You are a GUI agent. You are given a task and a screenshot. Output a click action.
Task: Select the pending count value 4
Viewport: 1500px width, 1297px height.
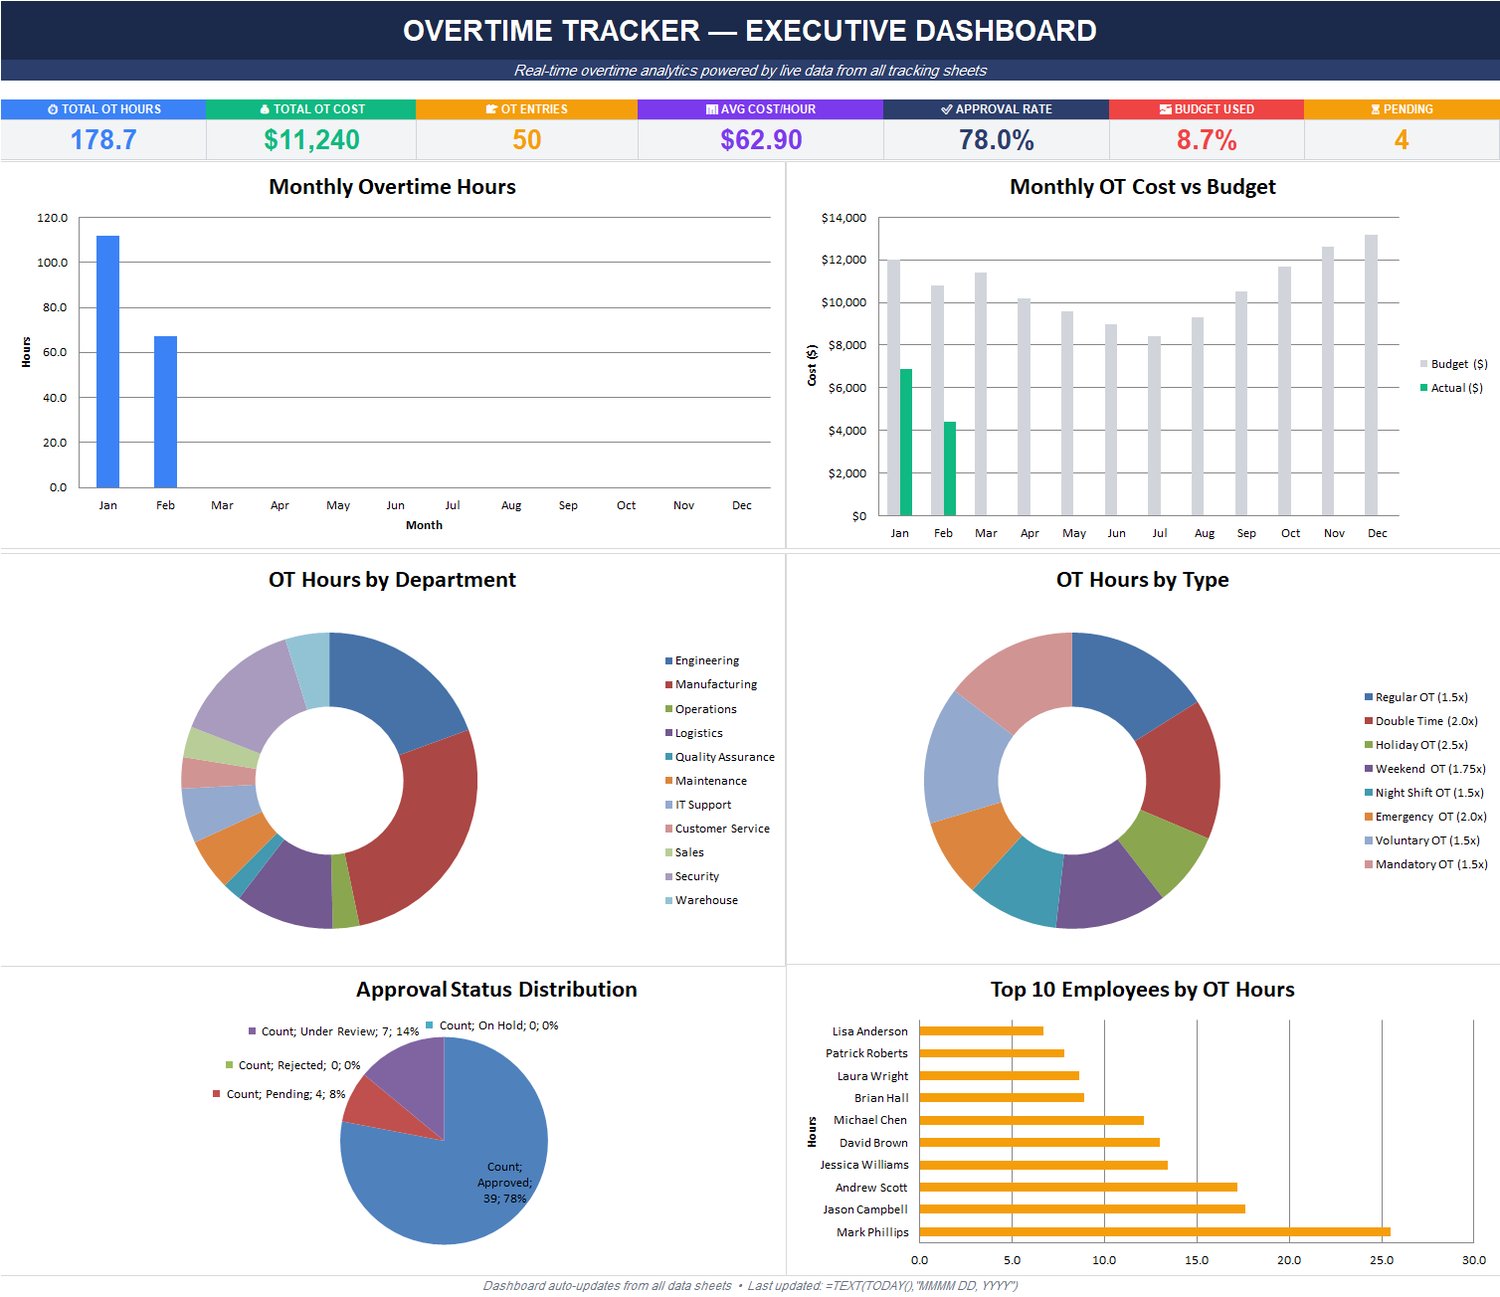point(1402,140)
